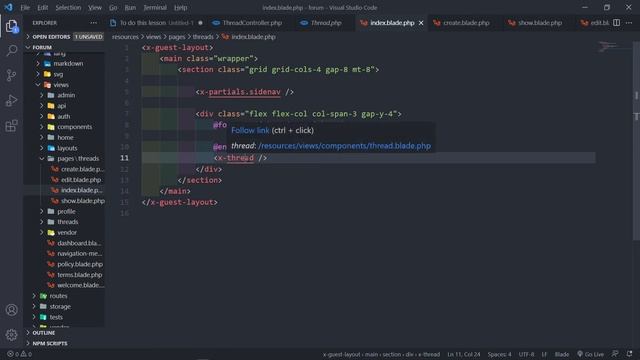Click the threads breadcrumb segment
The height and width of the screenshot is (360, 640).
click(203, 37)
